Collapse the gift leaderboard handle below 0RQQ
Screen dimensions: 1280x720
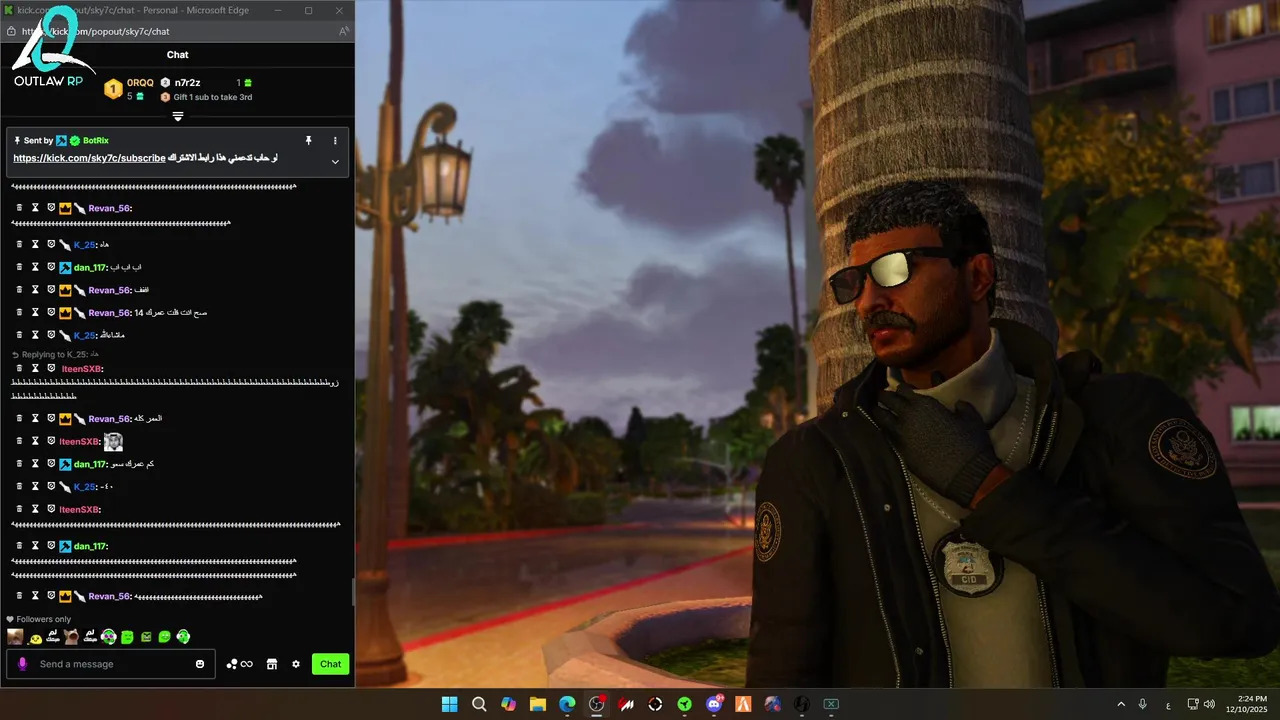coord(178,116)
